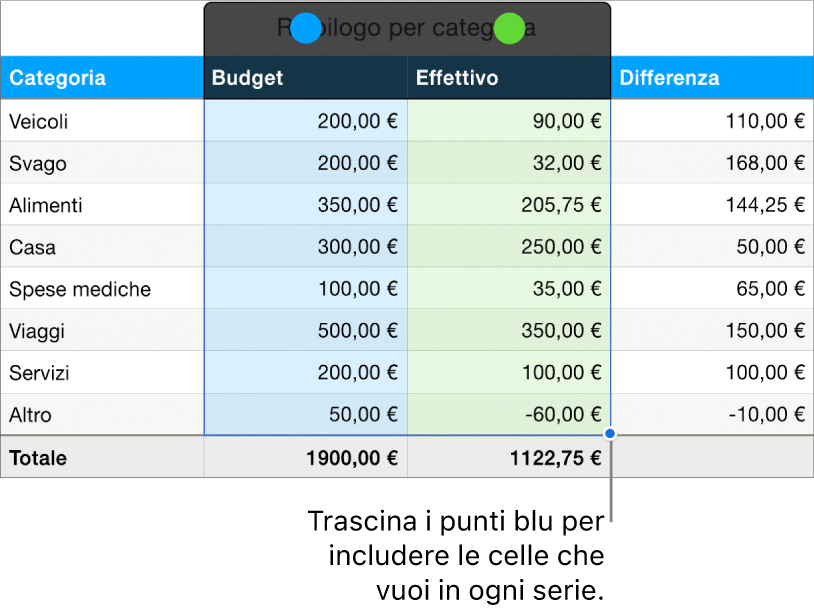Select the total actual cell 1122,75 €
The image size is (814, 612).
(x=509, y=458)
